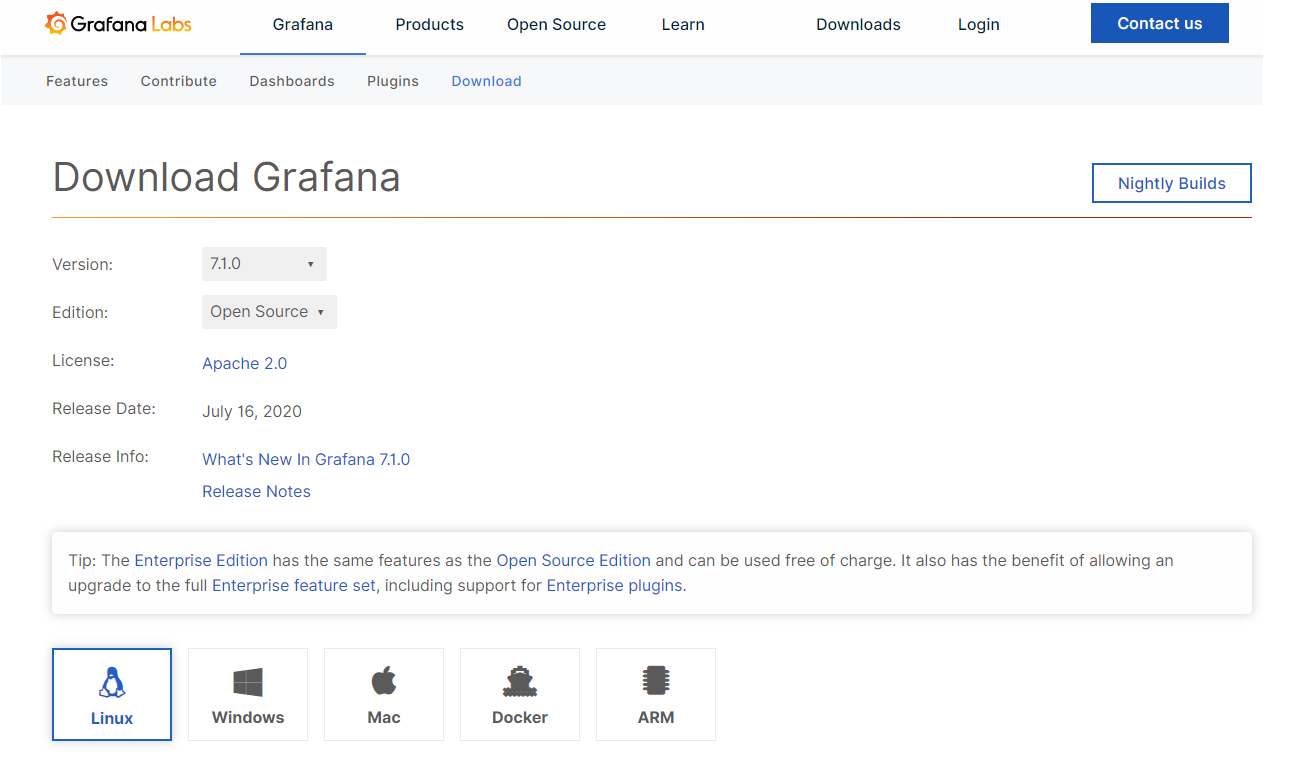Open the Learn menu

682,24
